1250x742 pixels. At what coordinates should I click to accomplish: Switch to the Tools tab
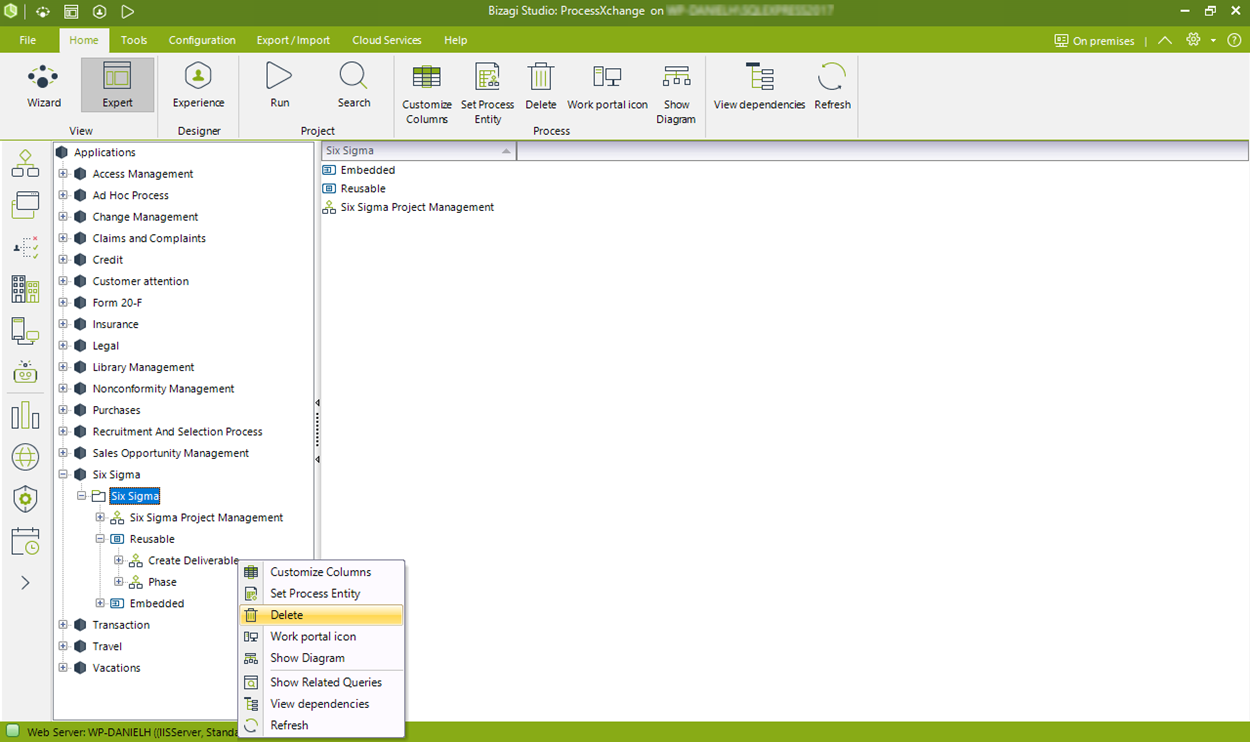click(134, 40)
